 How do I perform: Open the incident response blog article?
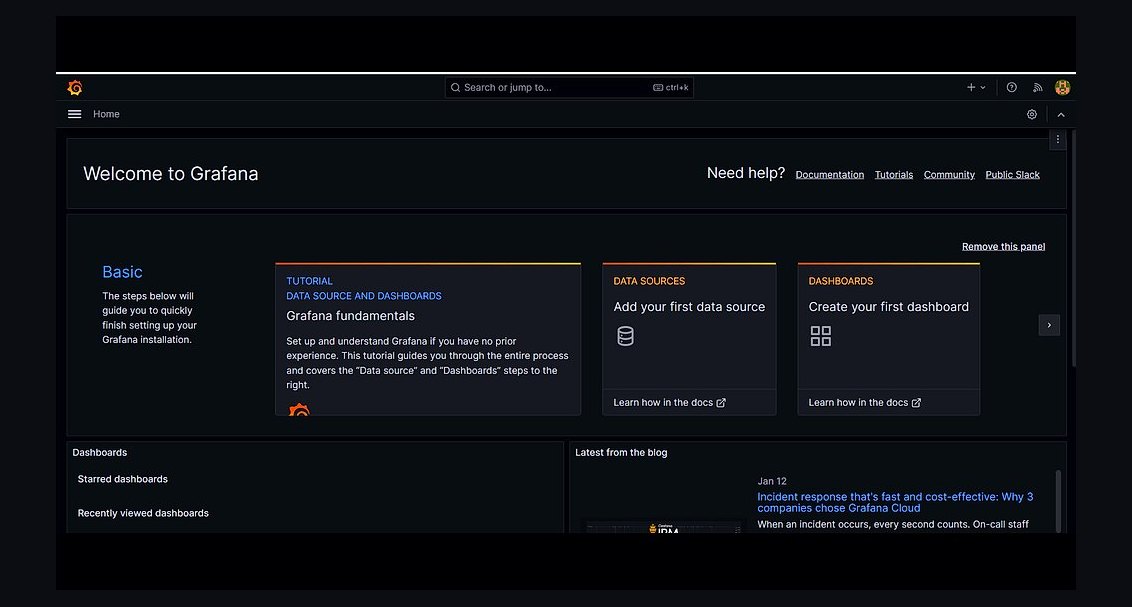(894, 502)
